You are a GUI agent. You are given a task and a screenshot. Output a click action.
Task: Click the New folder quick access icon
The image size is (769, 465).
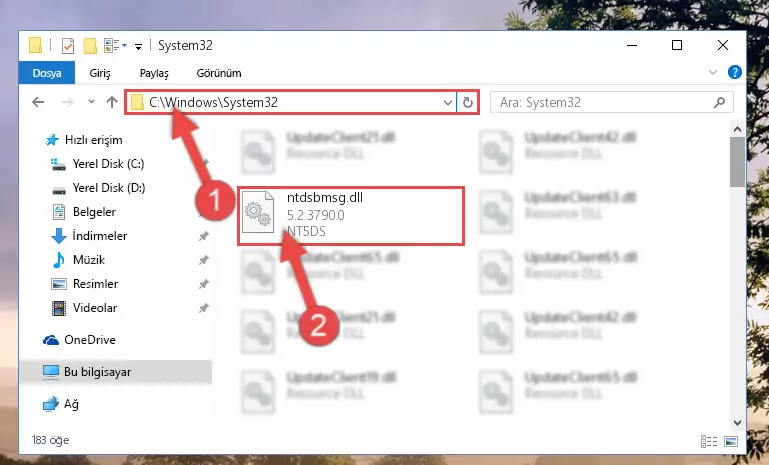point(90,46)
